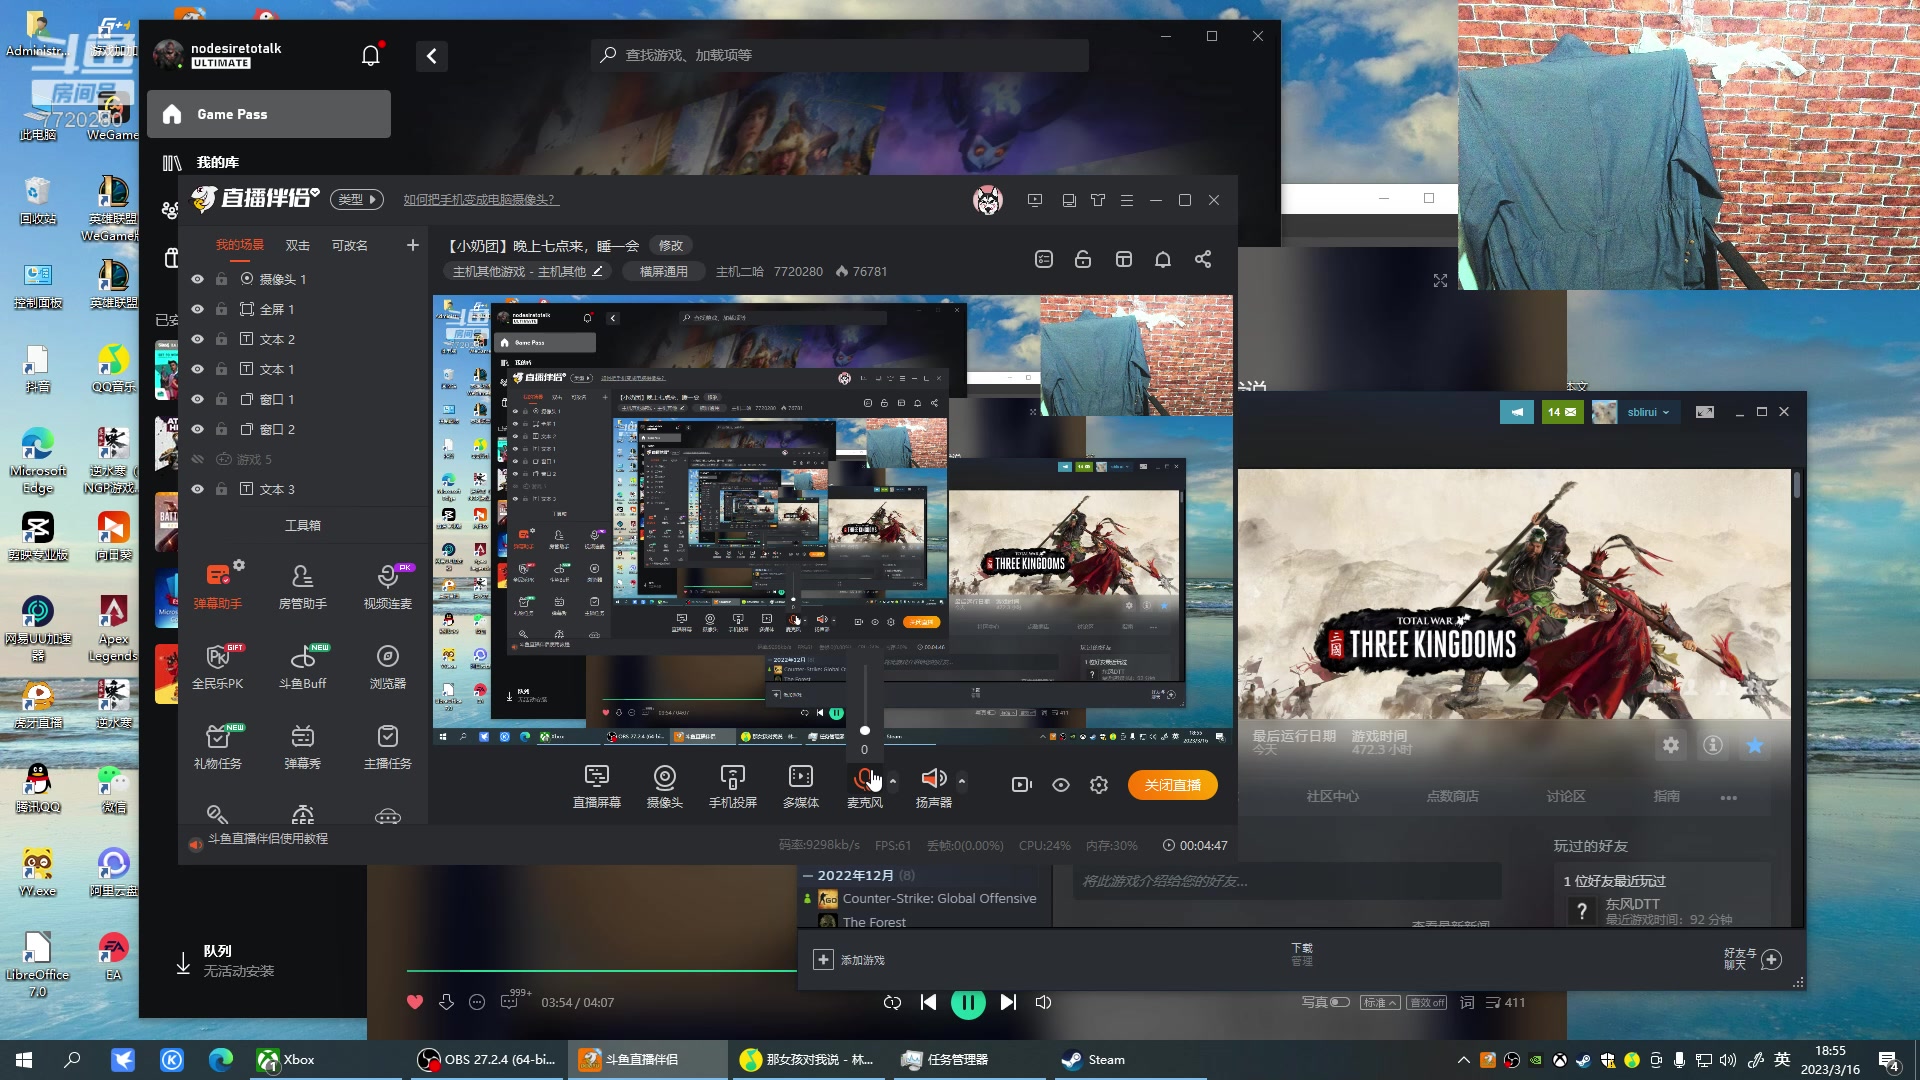
Task: Click the 摄像头 (Camera) icon in toolbar
Action: (x=665, y=785)
